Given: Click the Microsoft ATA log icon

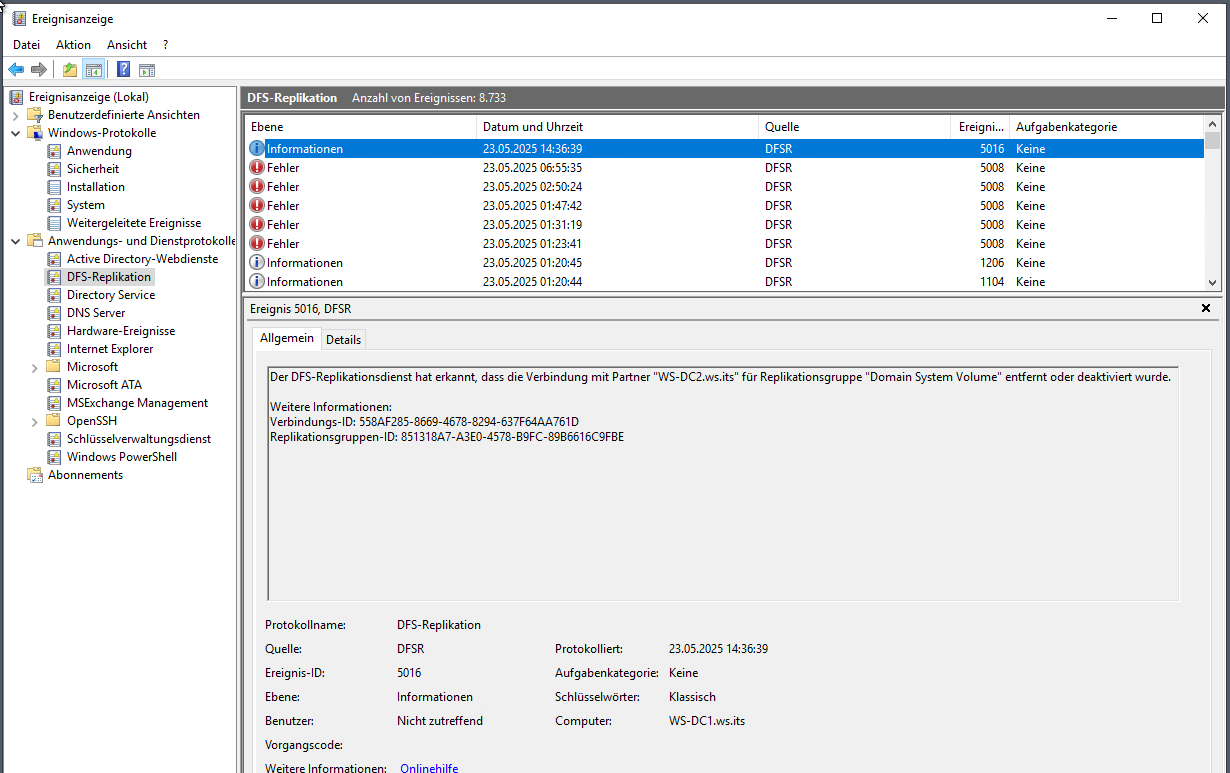Looking at the screenshot, I should 55,385.
